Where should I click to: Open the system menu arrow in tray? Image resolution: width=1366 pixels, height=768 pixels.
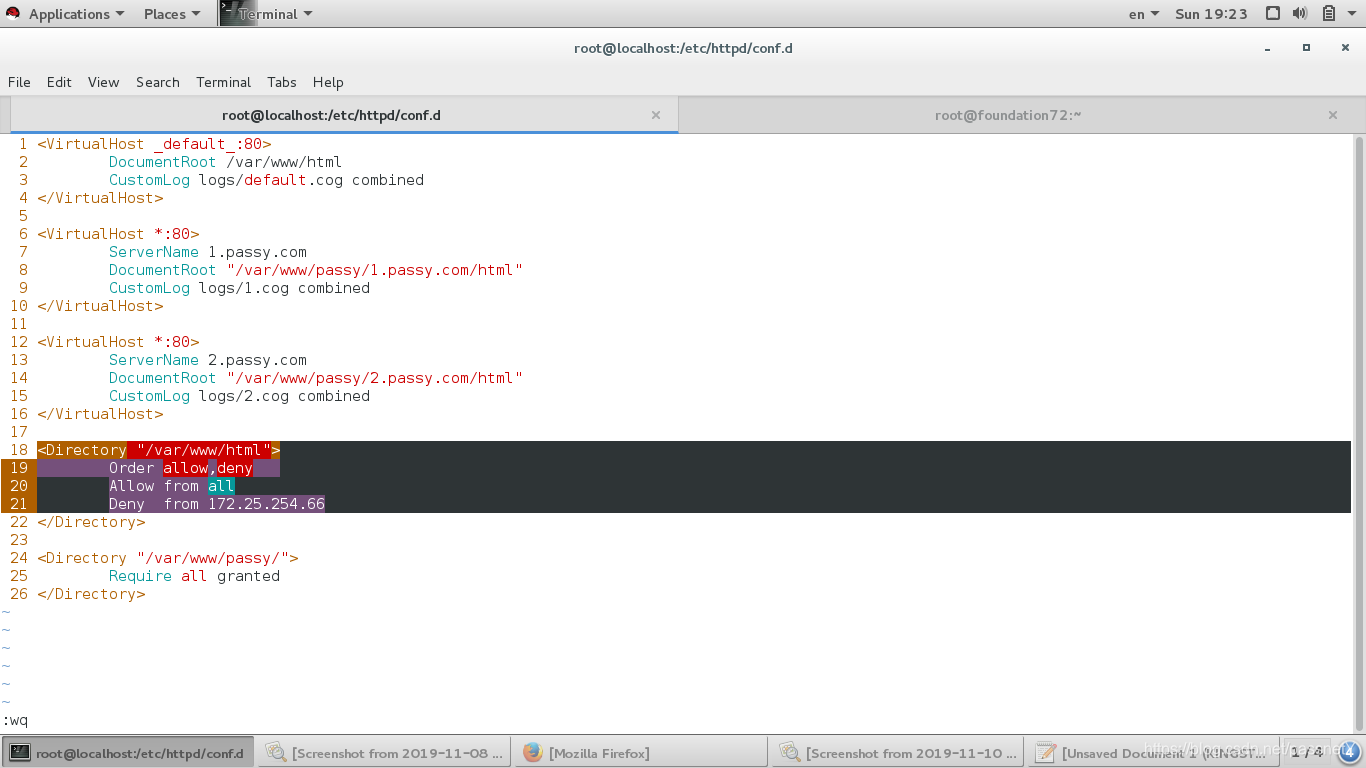coord(1352,14)
